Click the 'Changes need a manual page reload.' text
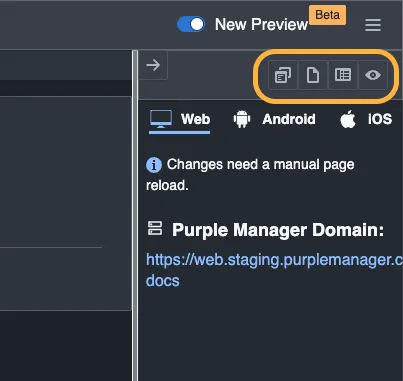Viewport: 403px width, 381px height. point(250,175)
